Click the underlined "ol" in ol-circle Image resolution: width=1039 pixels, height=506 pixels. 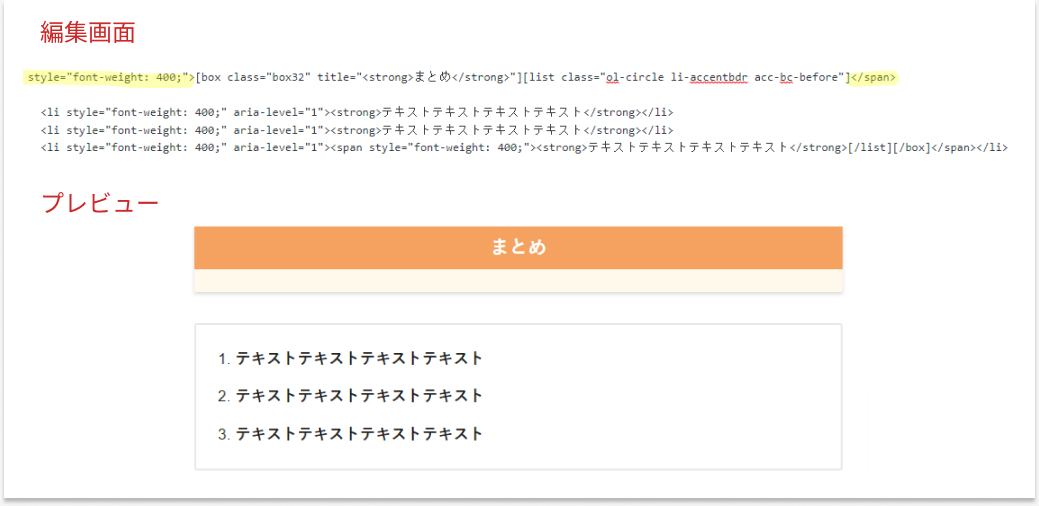tap(612, 77)
